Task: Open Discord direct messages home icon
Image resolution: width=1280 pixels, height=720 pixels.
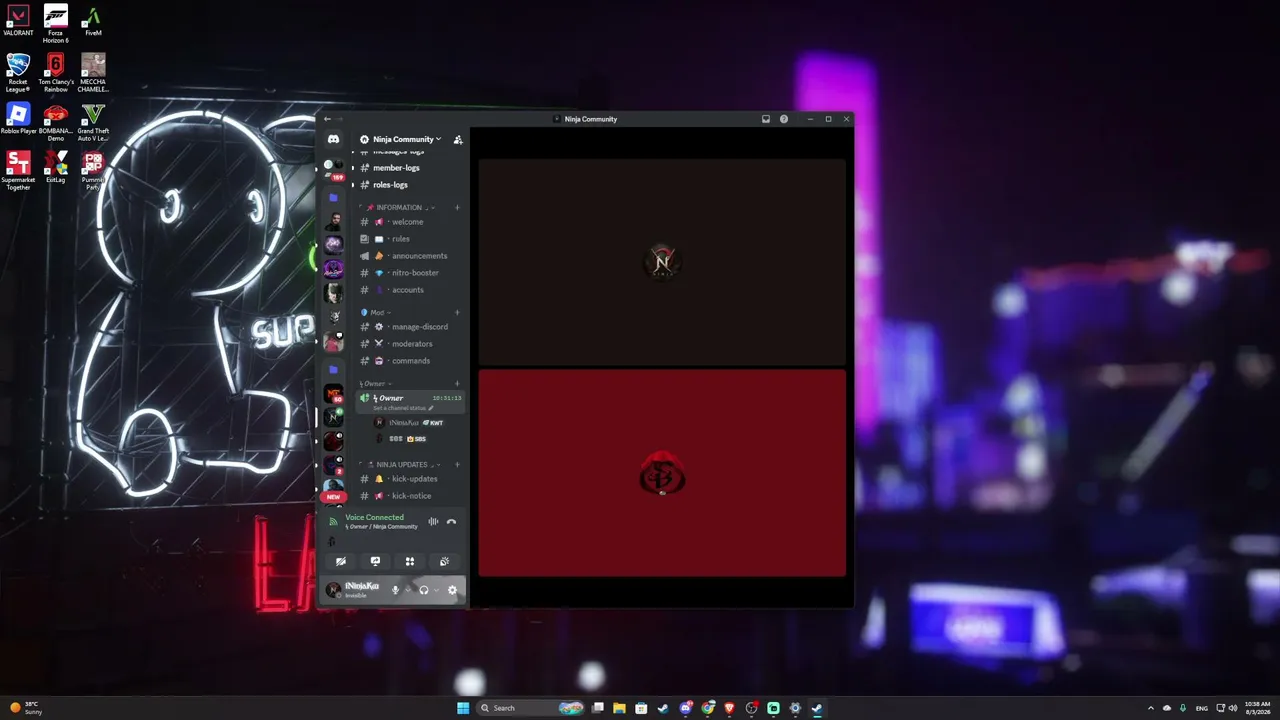Action: pyautogui.click(x=333, y=139)
